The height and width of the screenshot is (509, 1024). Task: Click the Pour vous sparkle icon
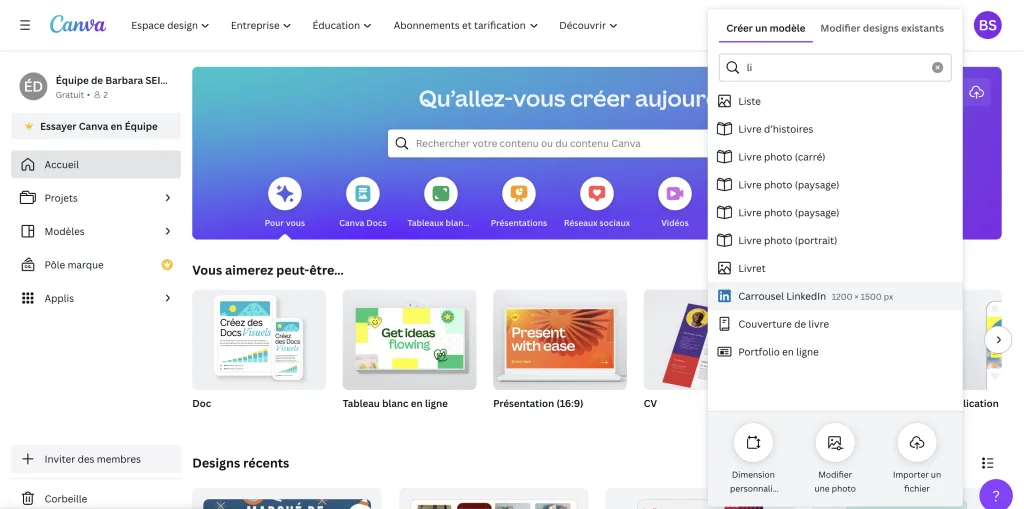[x=285, y=193]
